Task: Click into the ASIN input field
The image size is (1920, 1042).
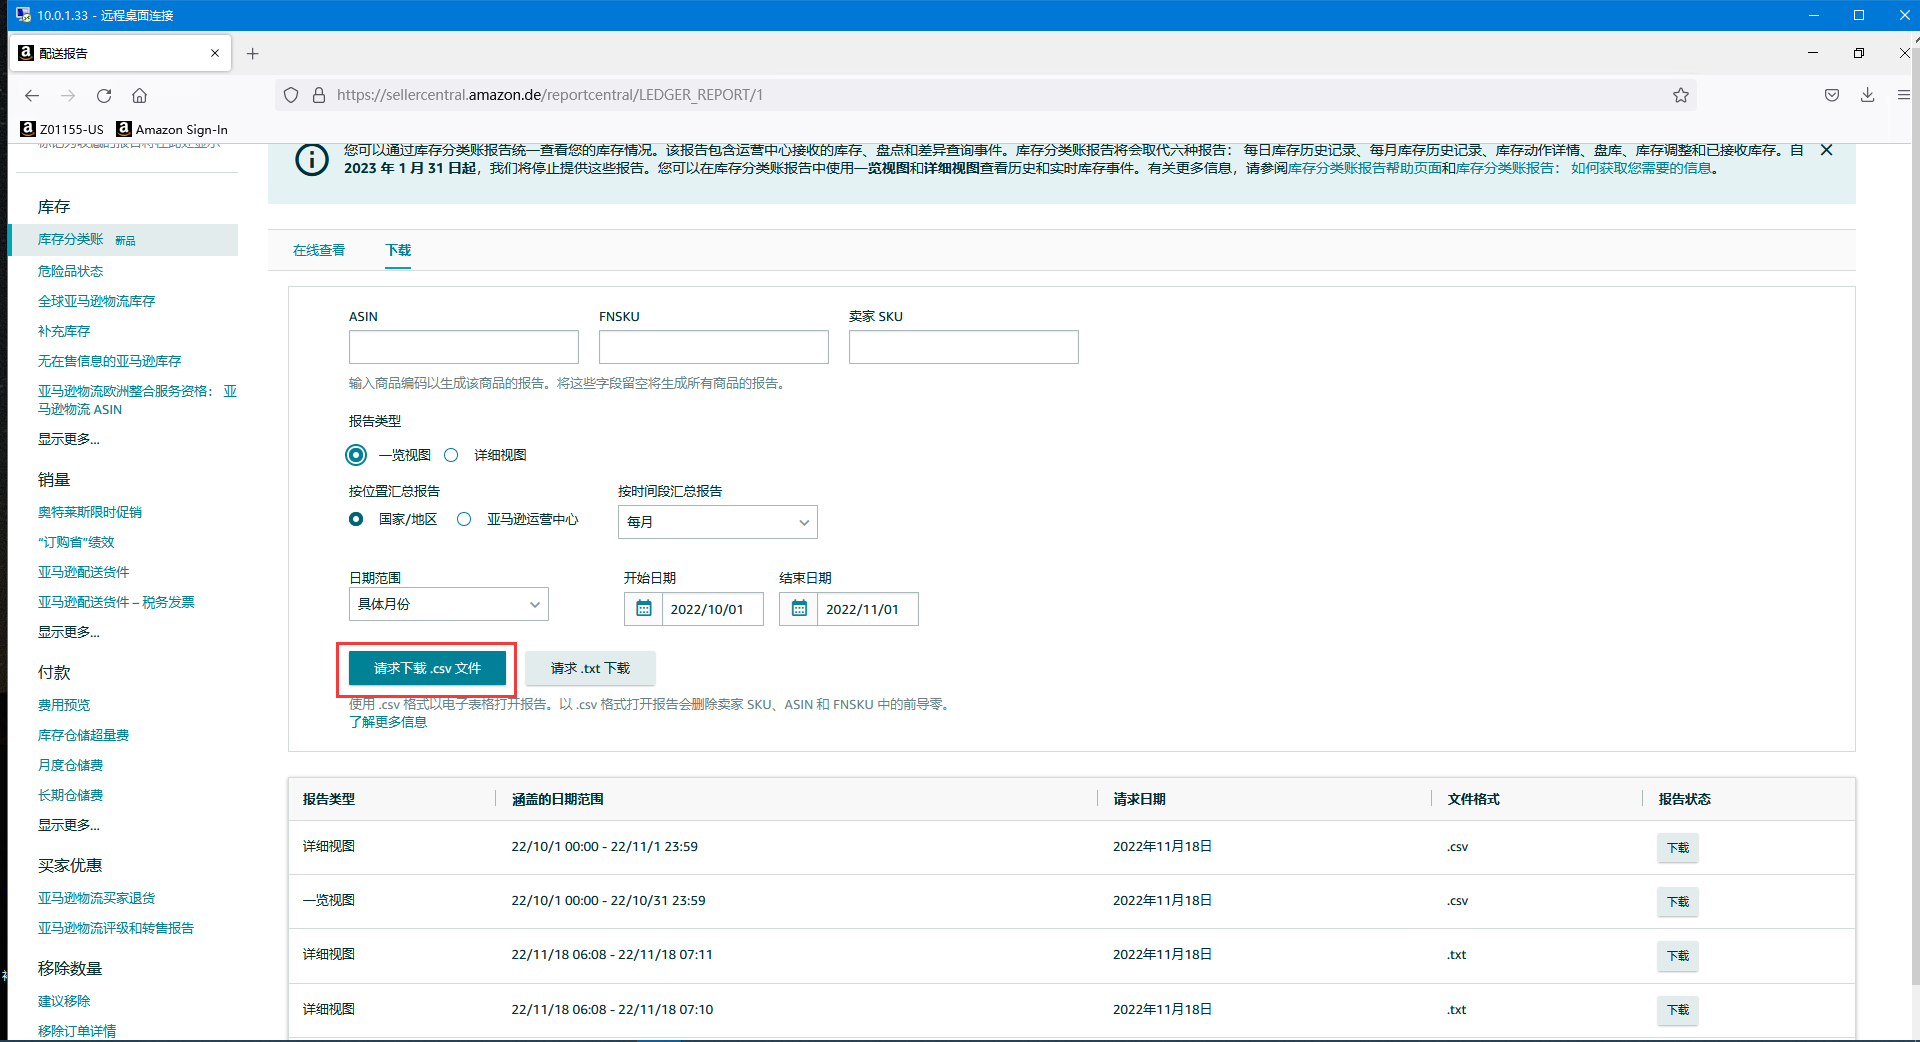Action: point(464,347)
